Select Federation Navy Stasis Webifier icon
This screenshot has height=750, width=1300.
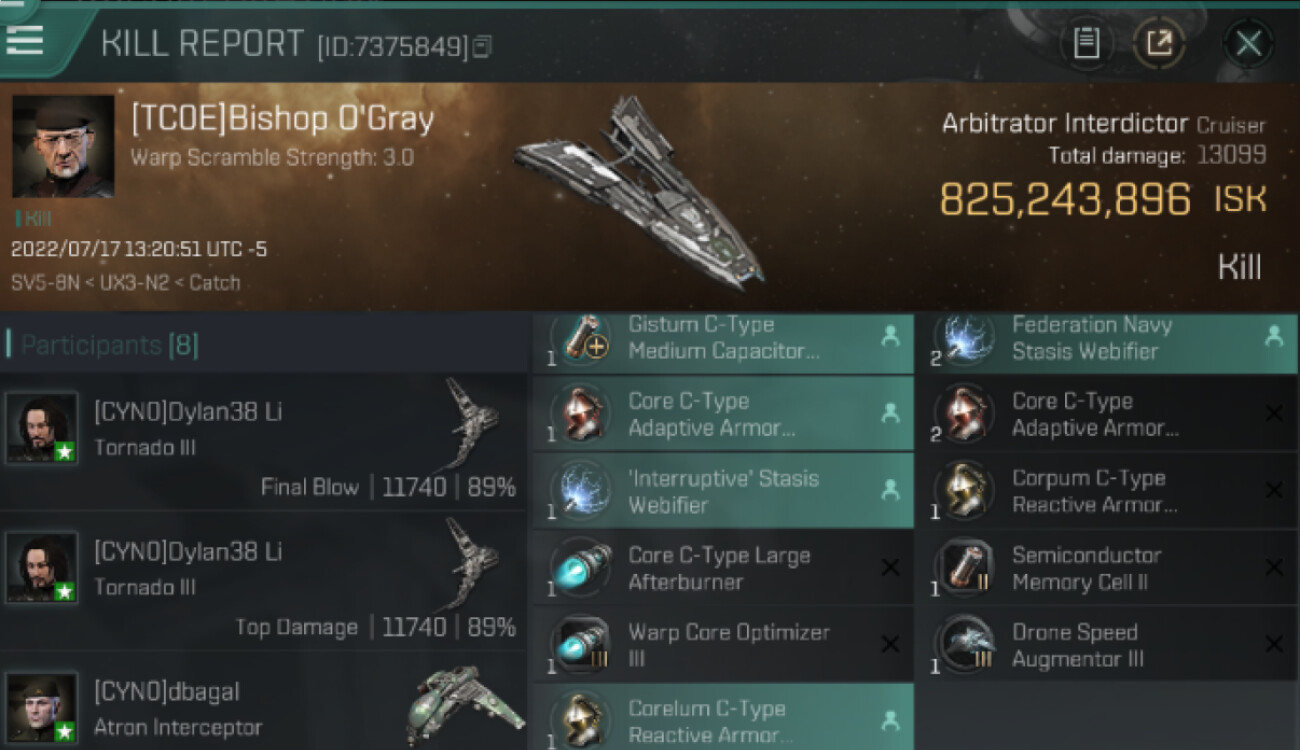click(964, 340)
